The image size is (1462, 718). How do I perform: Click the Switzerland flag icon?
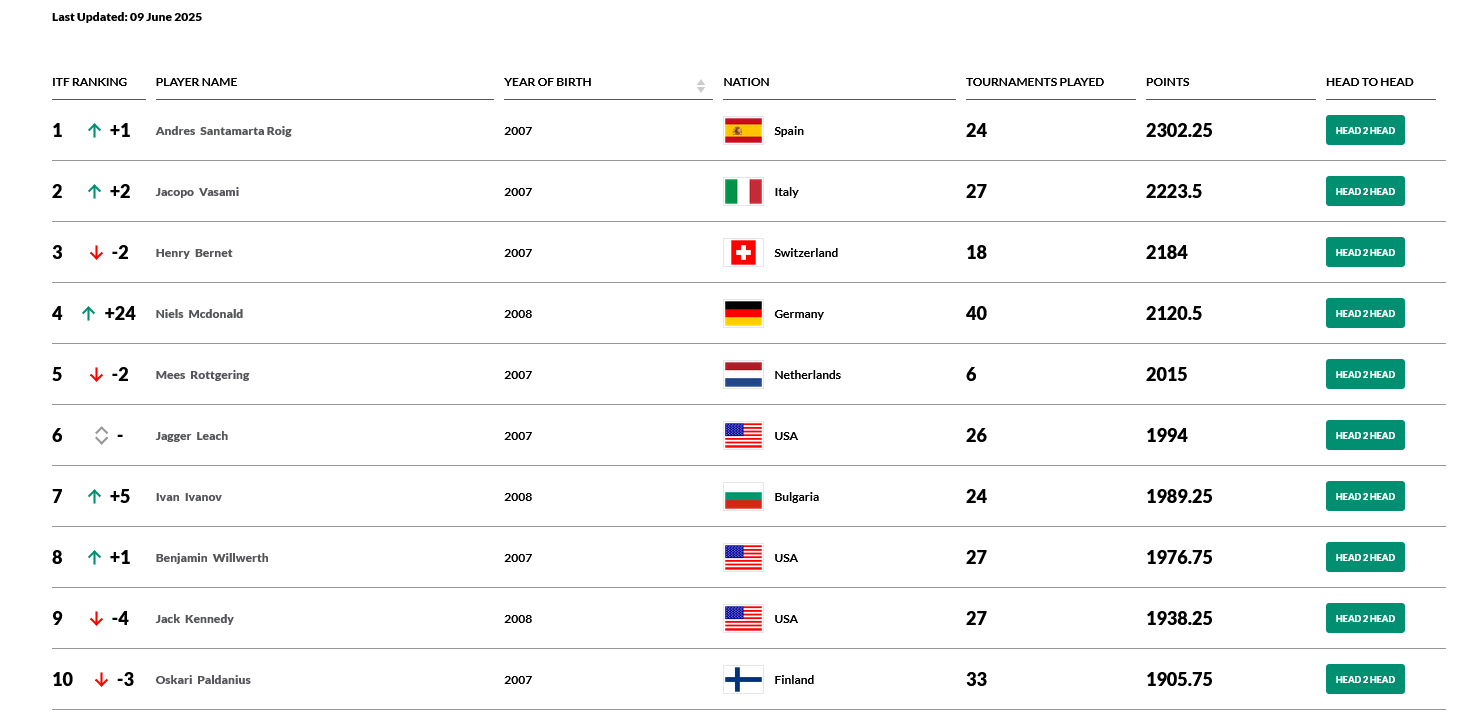[x=743, y=253]
